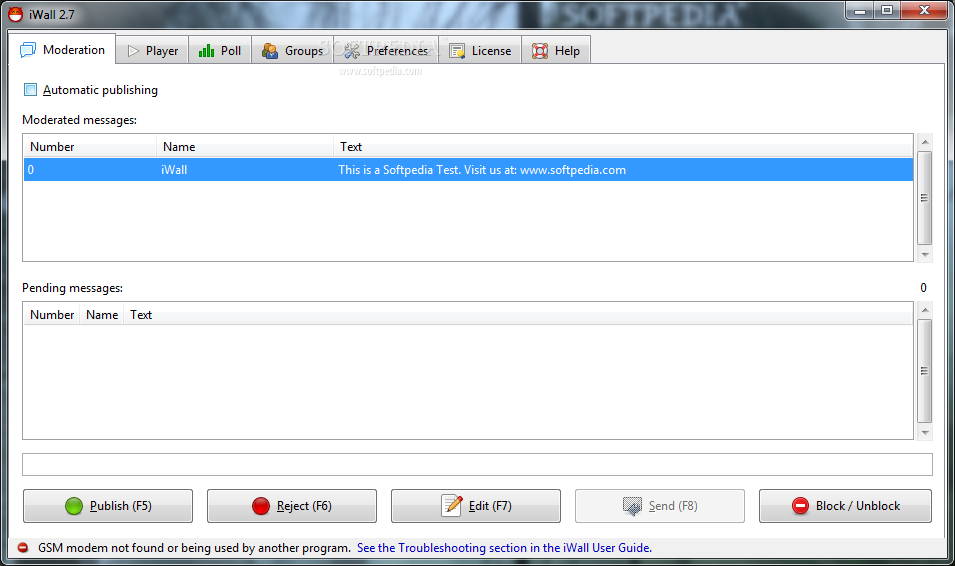The width and height of the screenshot is (955, 566).
Task: Click moderated messages scrollbar down arrow
Action: 925,255
